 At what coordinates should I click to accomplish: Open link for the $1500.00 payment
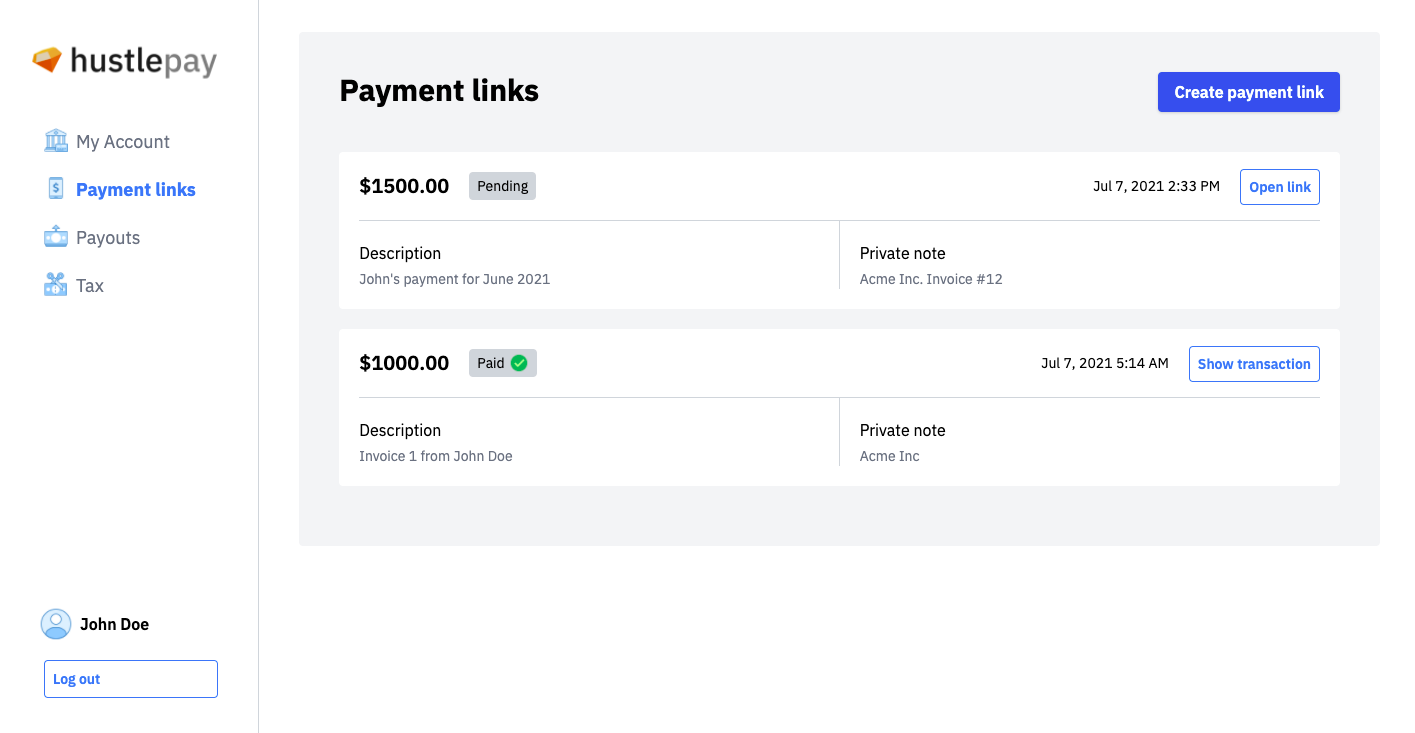coord(1279,187)
